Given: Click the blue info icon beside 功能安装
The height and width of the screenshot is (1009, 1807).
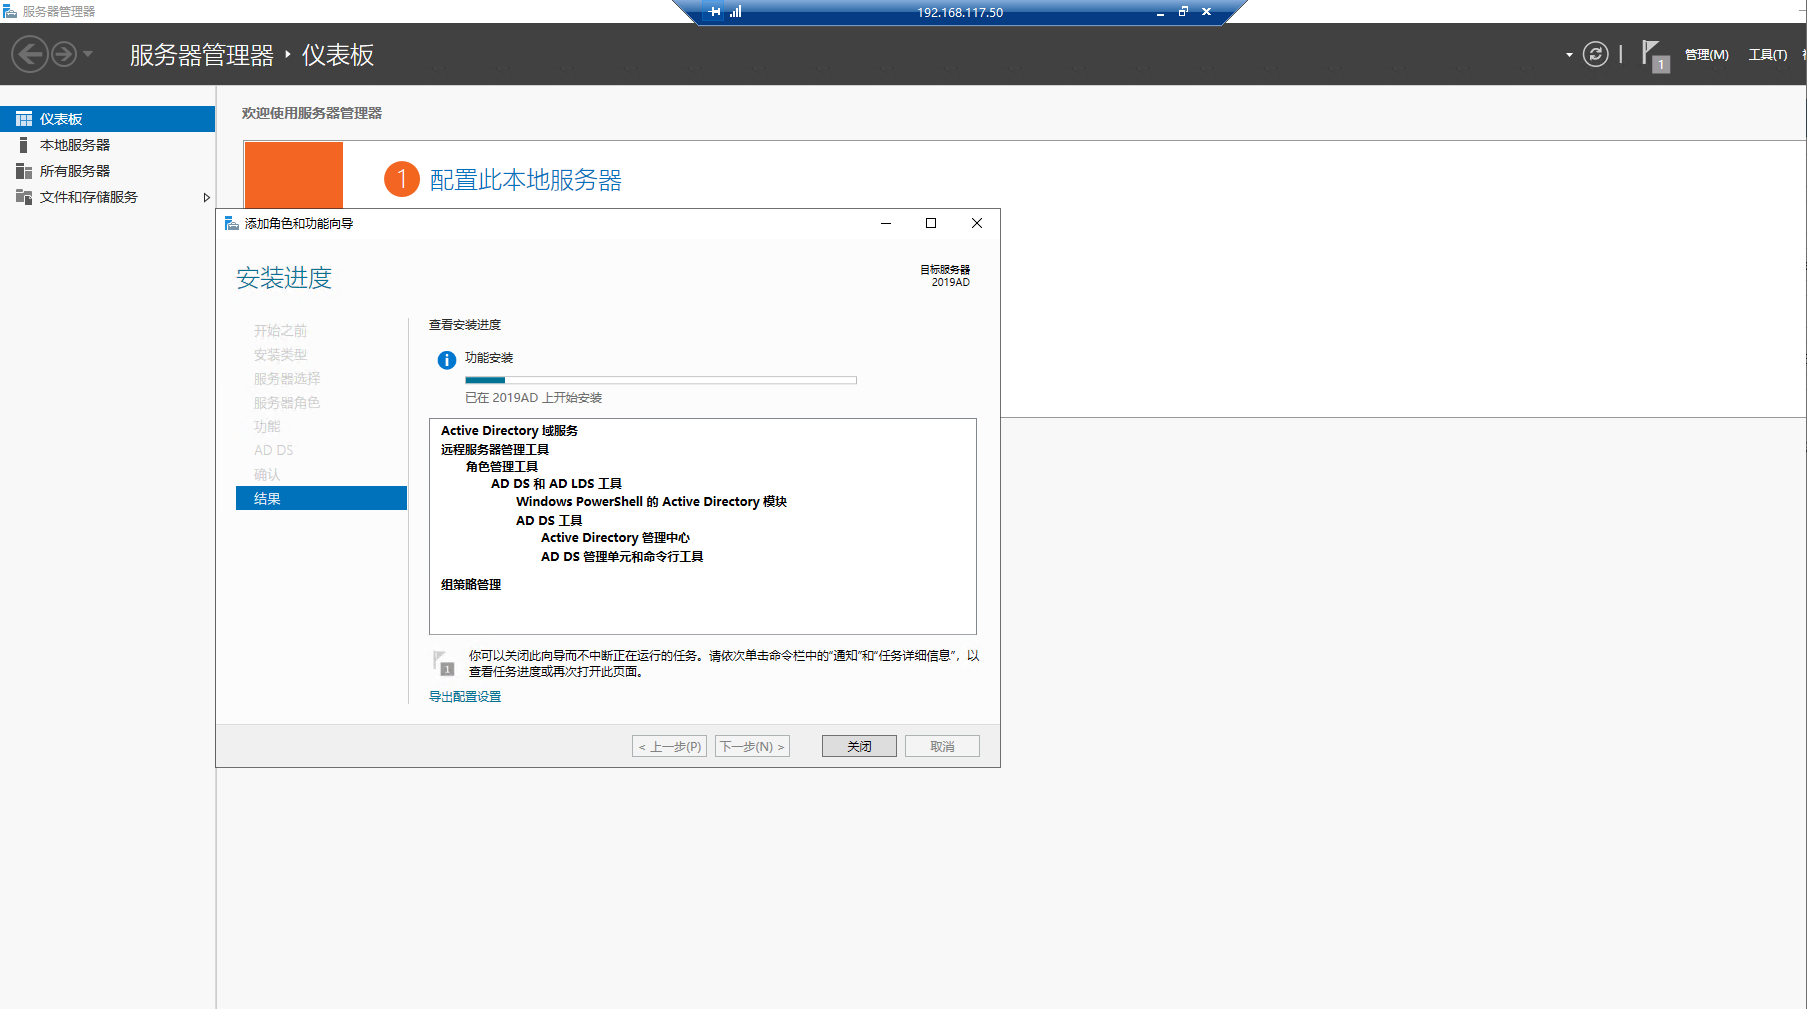Looking at the screenshot, I should pyautogui.click(x=447, y=360).
